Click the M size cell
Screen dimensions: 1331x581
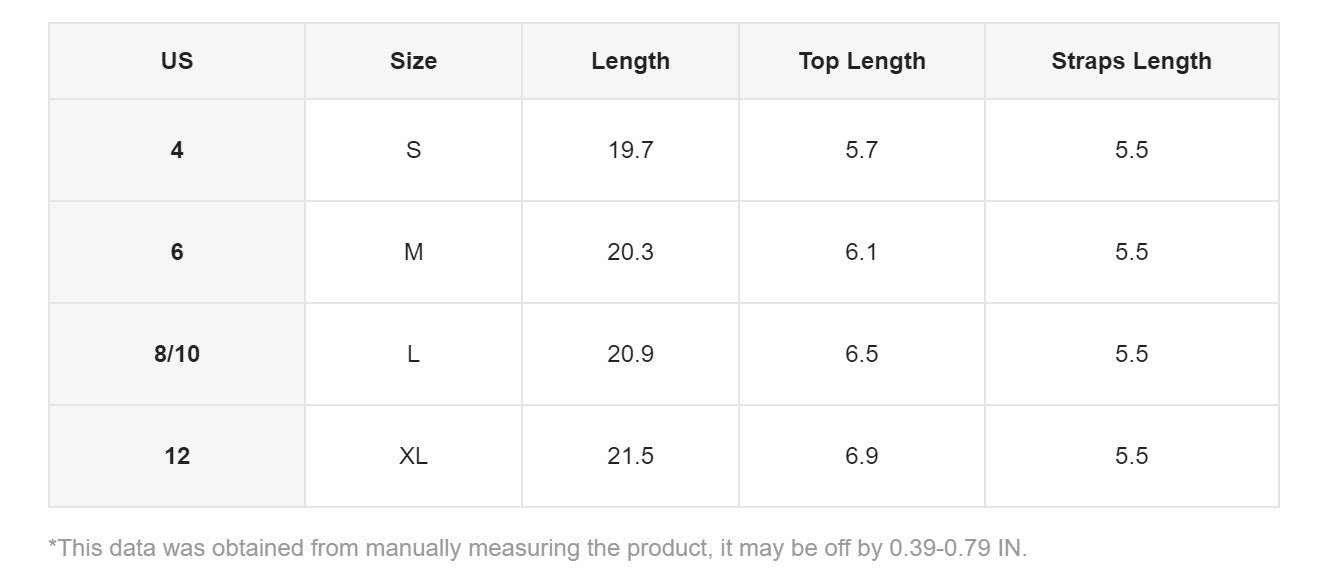(x=413, y=252)
